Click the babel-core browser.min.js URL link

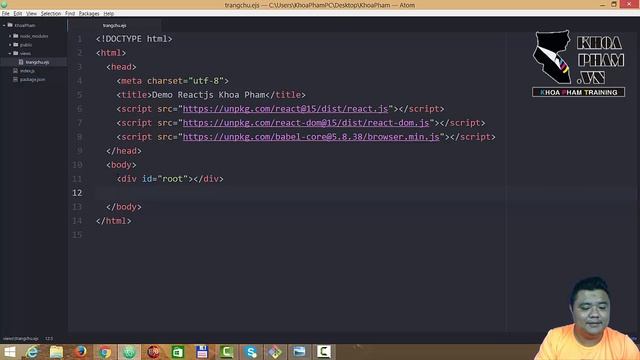pos(311,137)
